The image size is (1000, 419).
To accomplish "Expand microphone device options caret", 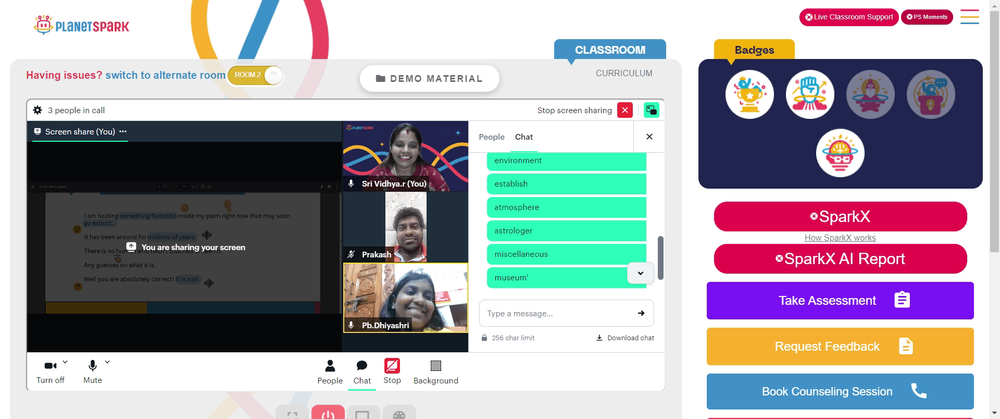I will [x=107, y=362].
